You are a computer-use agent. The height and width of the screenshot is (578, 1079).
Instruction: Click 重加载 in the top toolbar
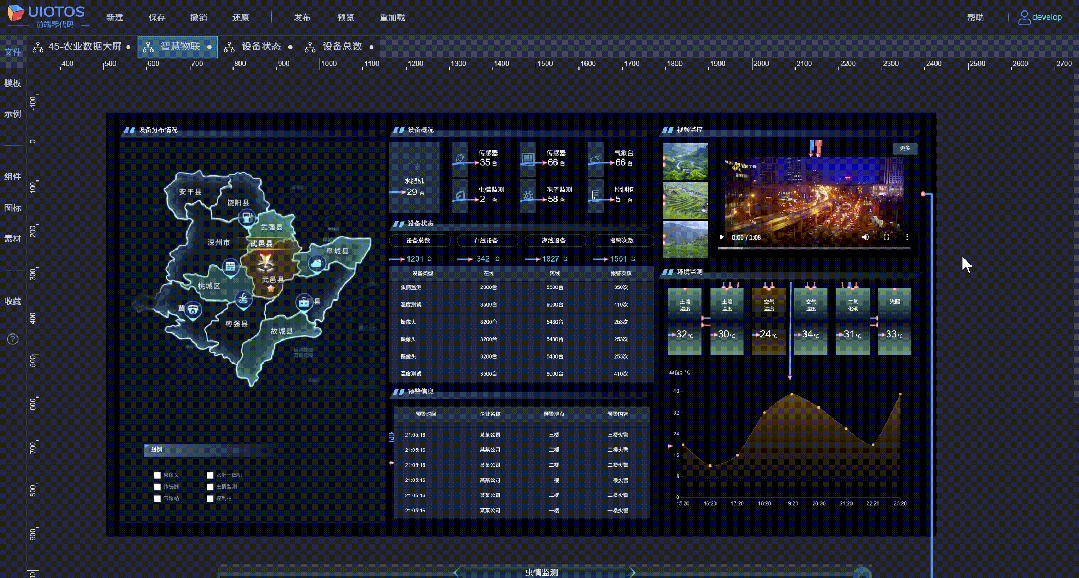pyautogui.click(x=392, y=17)
